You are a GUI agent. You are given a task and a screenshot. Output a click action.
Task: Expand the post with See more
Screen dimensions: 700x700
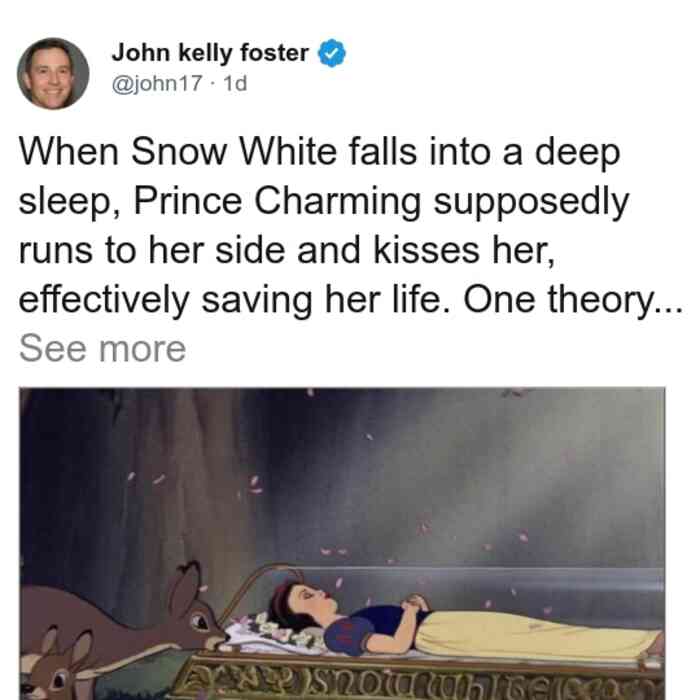point(102,349)
